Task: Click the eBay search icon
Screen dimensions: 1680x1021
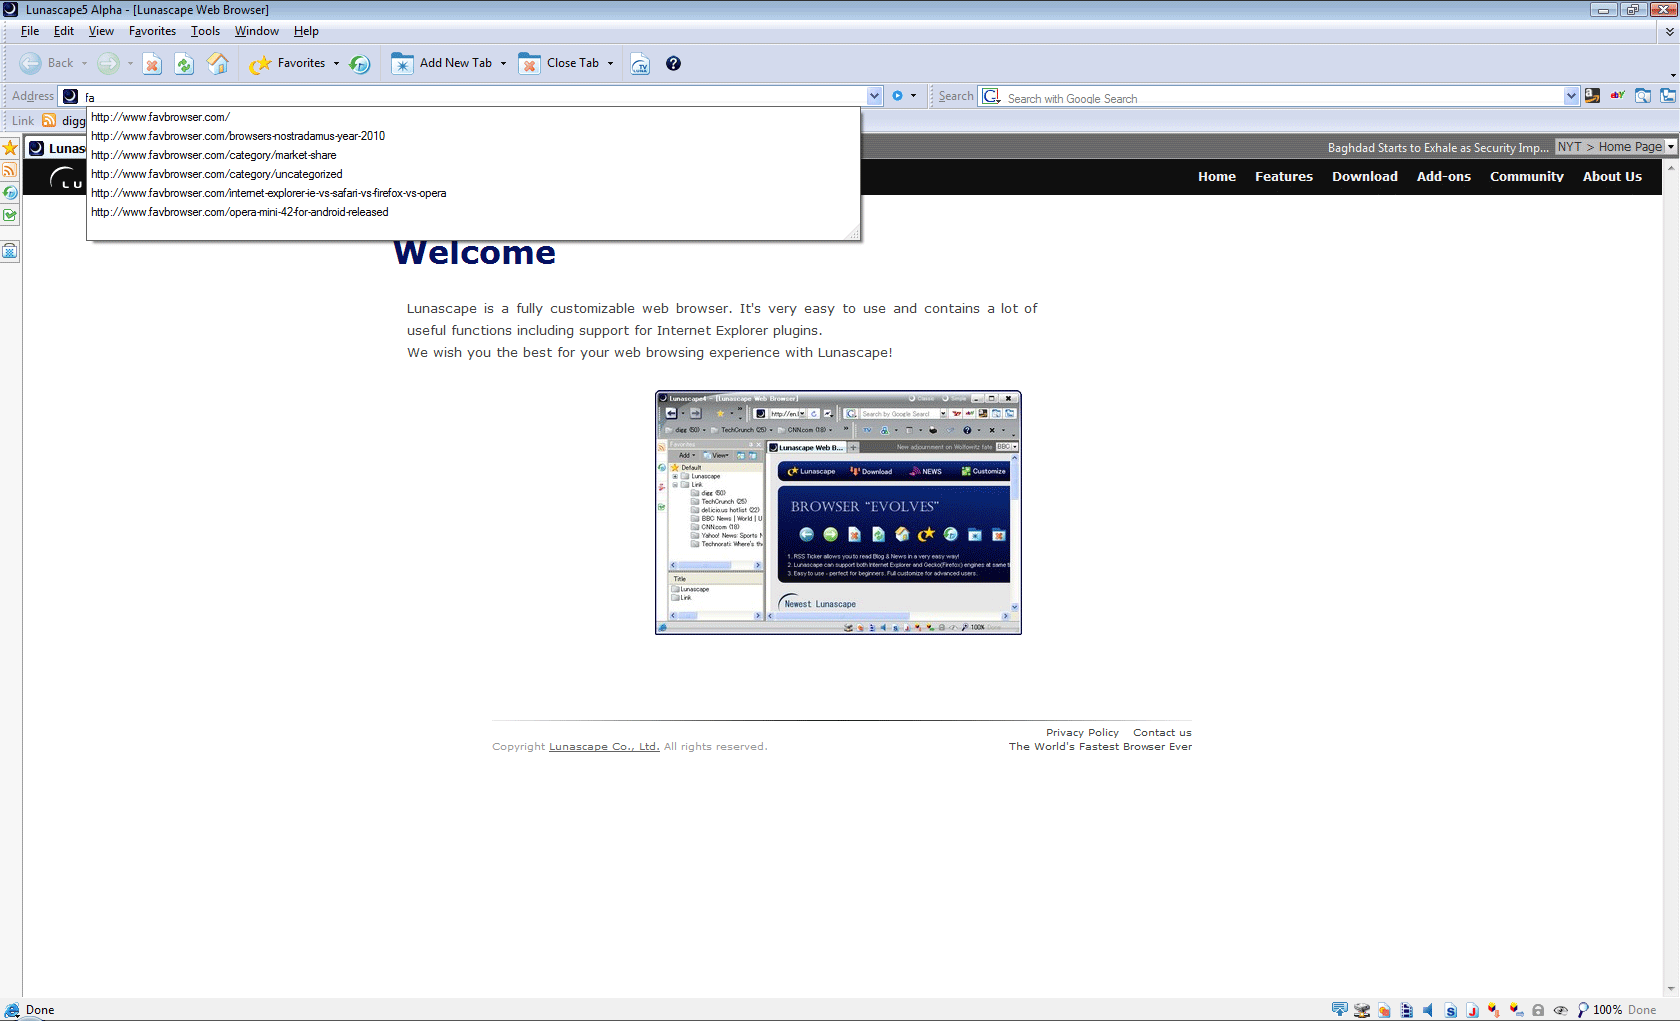Action: click(x=1617, y=96)
